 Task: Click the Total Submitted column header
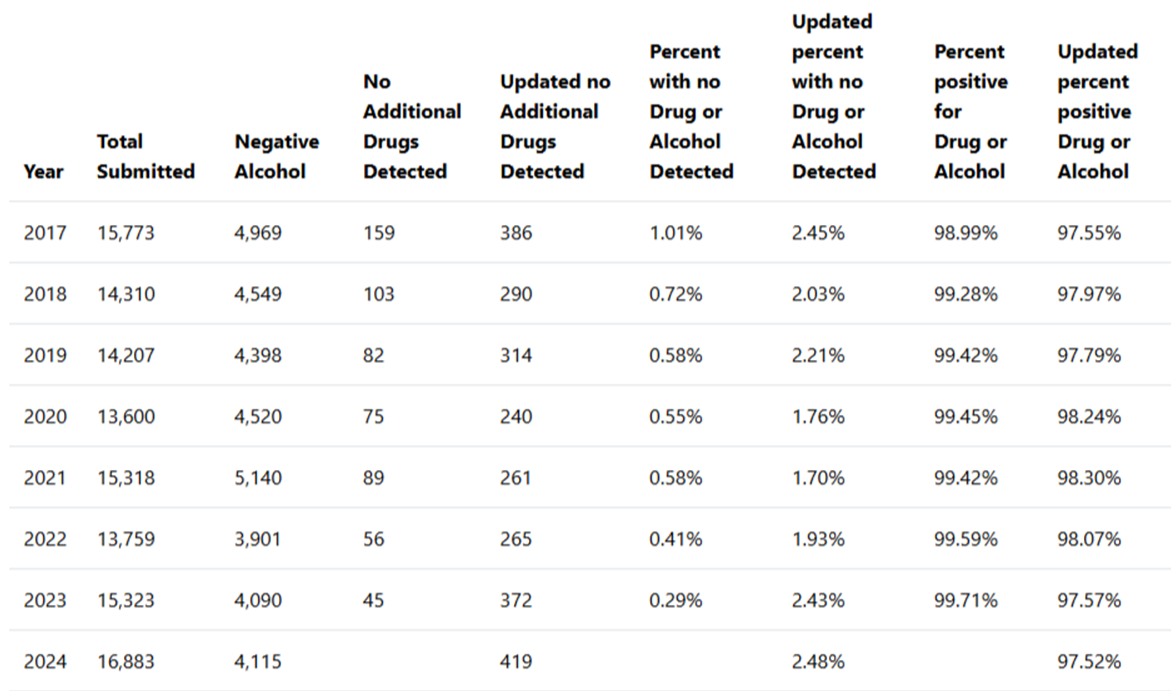click(145, 156)
